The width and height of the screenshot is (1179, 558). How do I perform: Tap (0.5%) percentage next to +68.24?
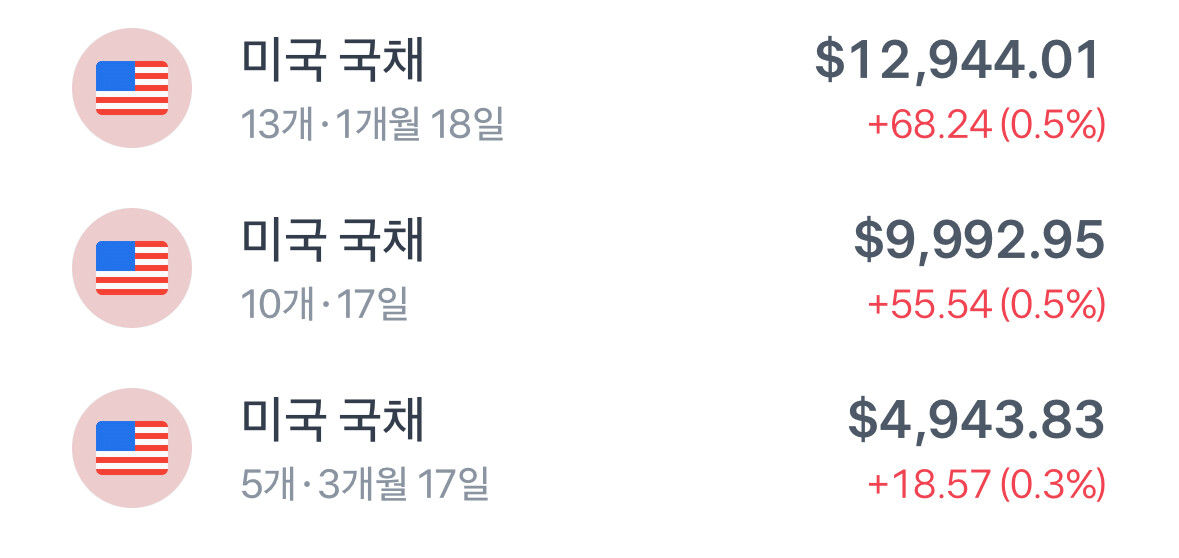pos(1053,126)
